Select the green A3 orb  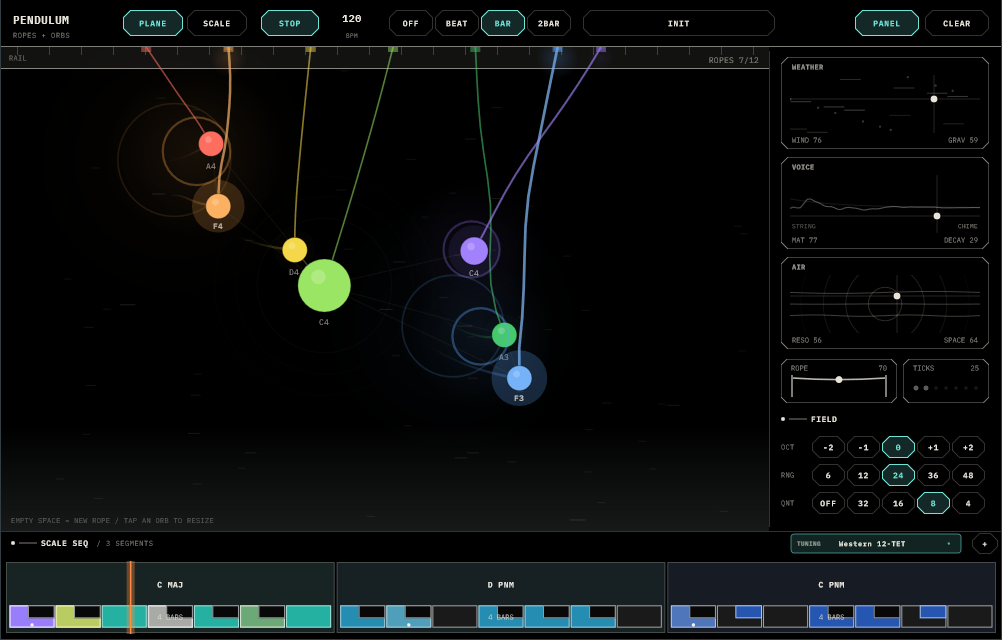504,335
